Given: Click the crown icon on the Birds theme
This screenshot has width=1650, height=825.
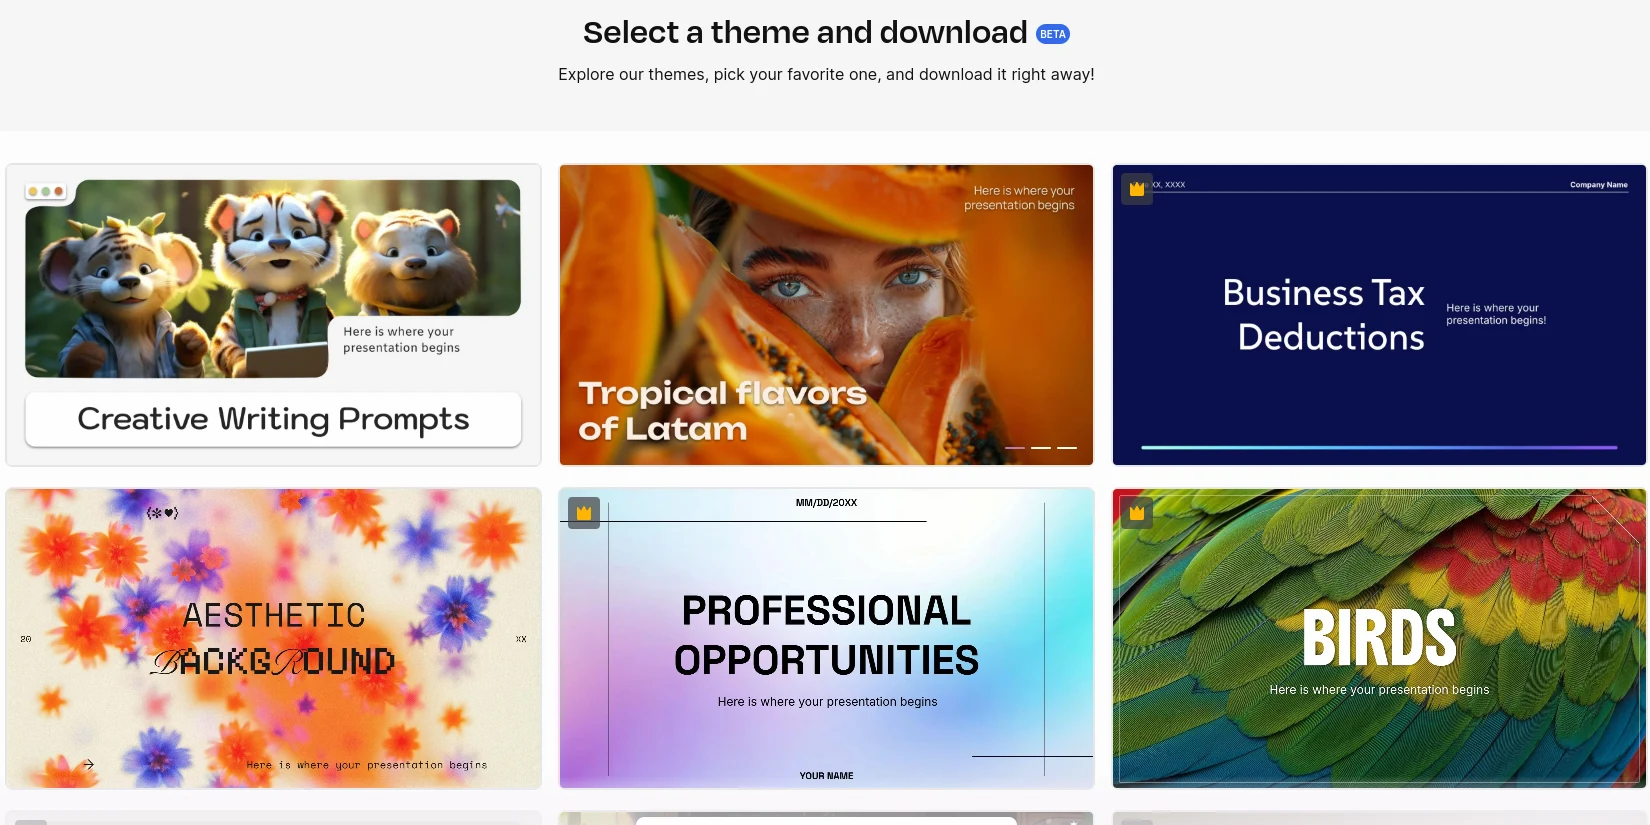Looking at the screenshot, I should click(x=1137, y=513).
